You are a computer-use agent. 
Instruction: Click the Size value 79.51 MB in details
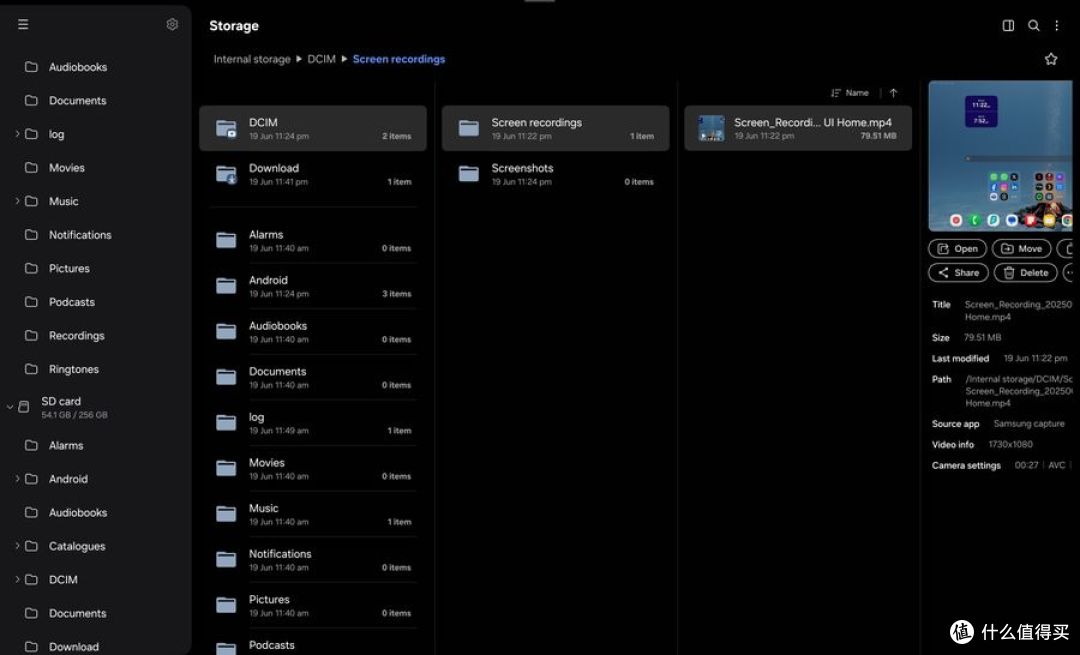pyautogui.click(x=982, y=337)
